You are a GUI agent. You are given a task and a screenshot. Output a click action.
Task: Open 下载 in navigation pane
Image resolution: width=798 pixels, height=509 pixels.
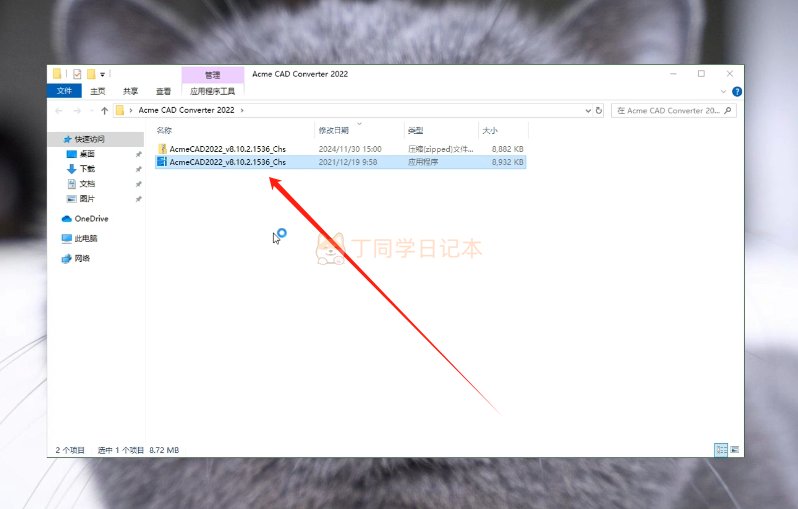87,168
